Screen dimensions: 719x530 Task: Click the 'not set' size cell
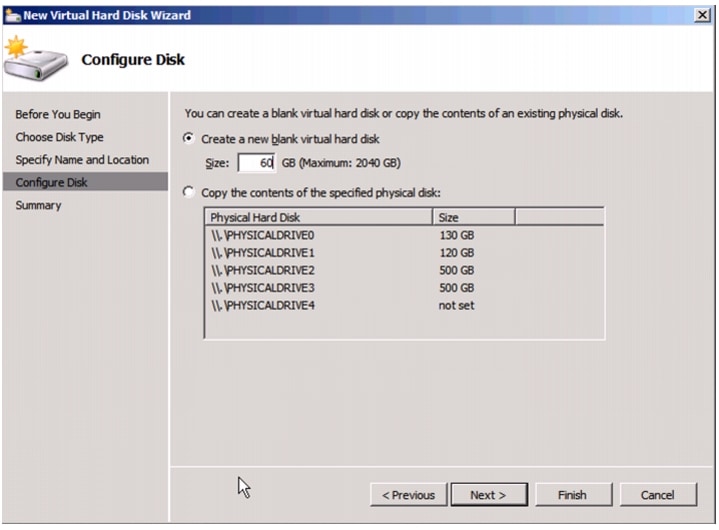[x=456, y=305]
